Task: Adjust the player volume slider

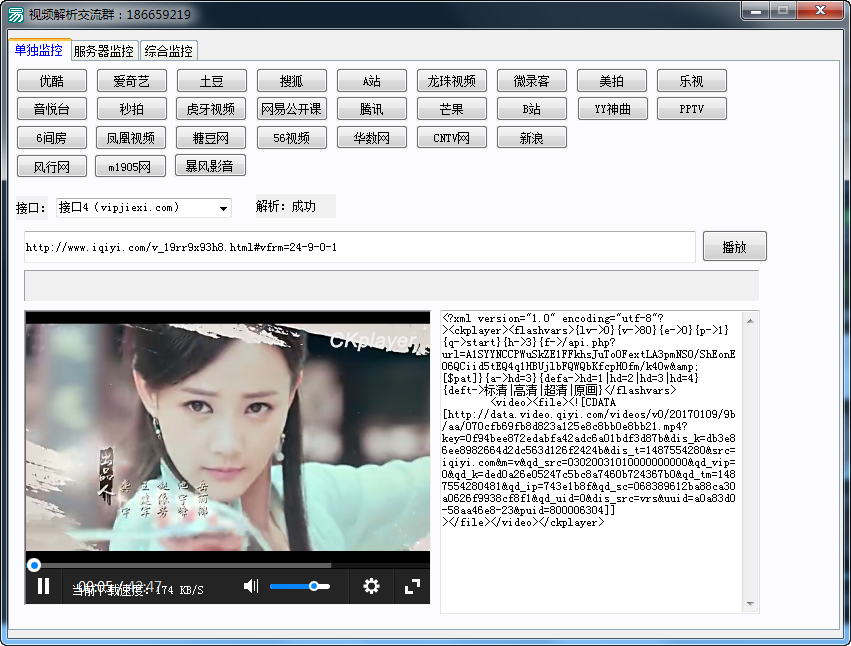Action: [x=300, y=586]
